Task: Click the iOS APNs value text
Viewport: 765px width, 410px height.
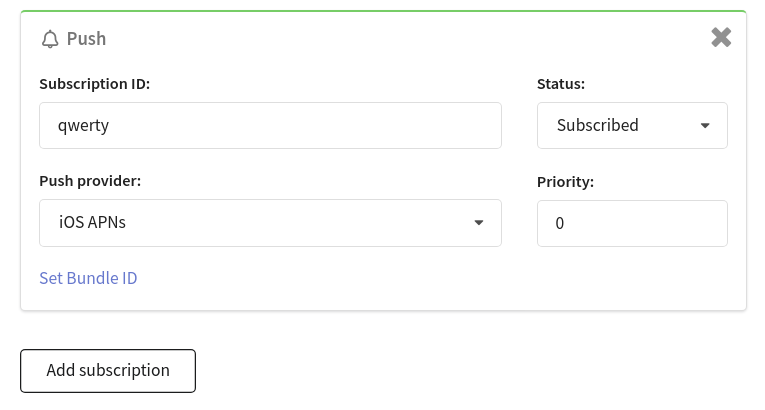Action: point(92,223)
